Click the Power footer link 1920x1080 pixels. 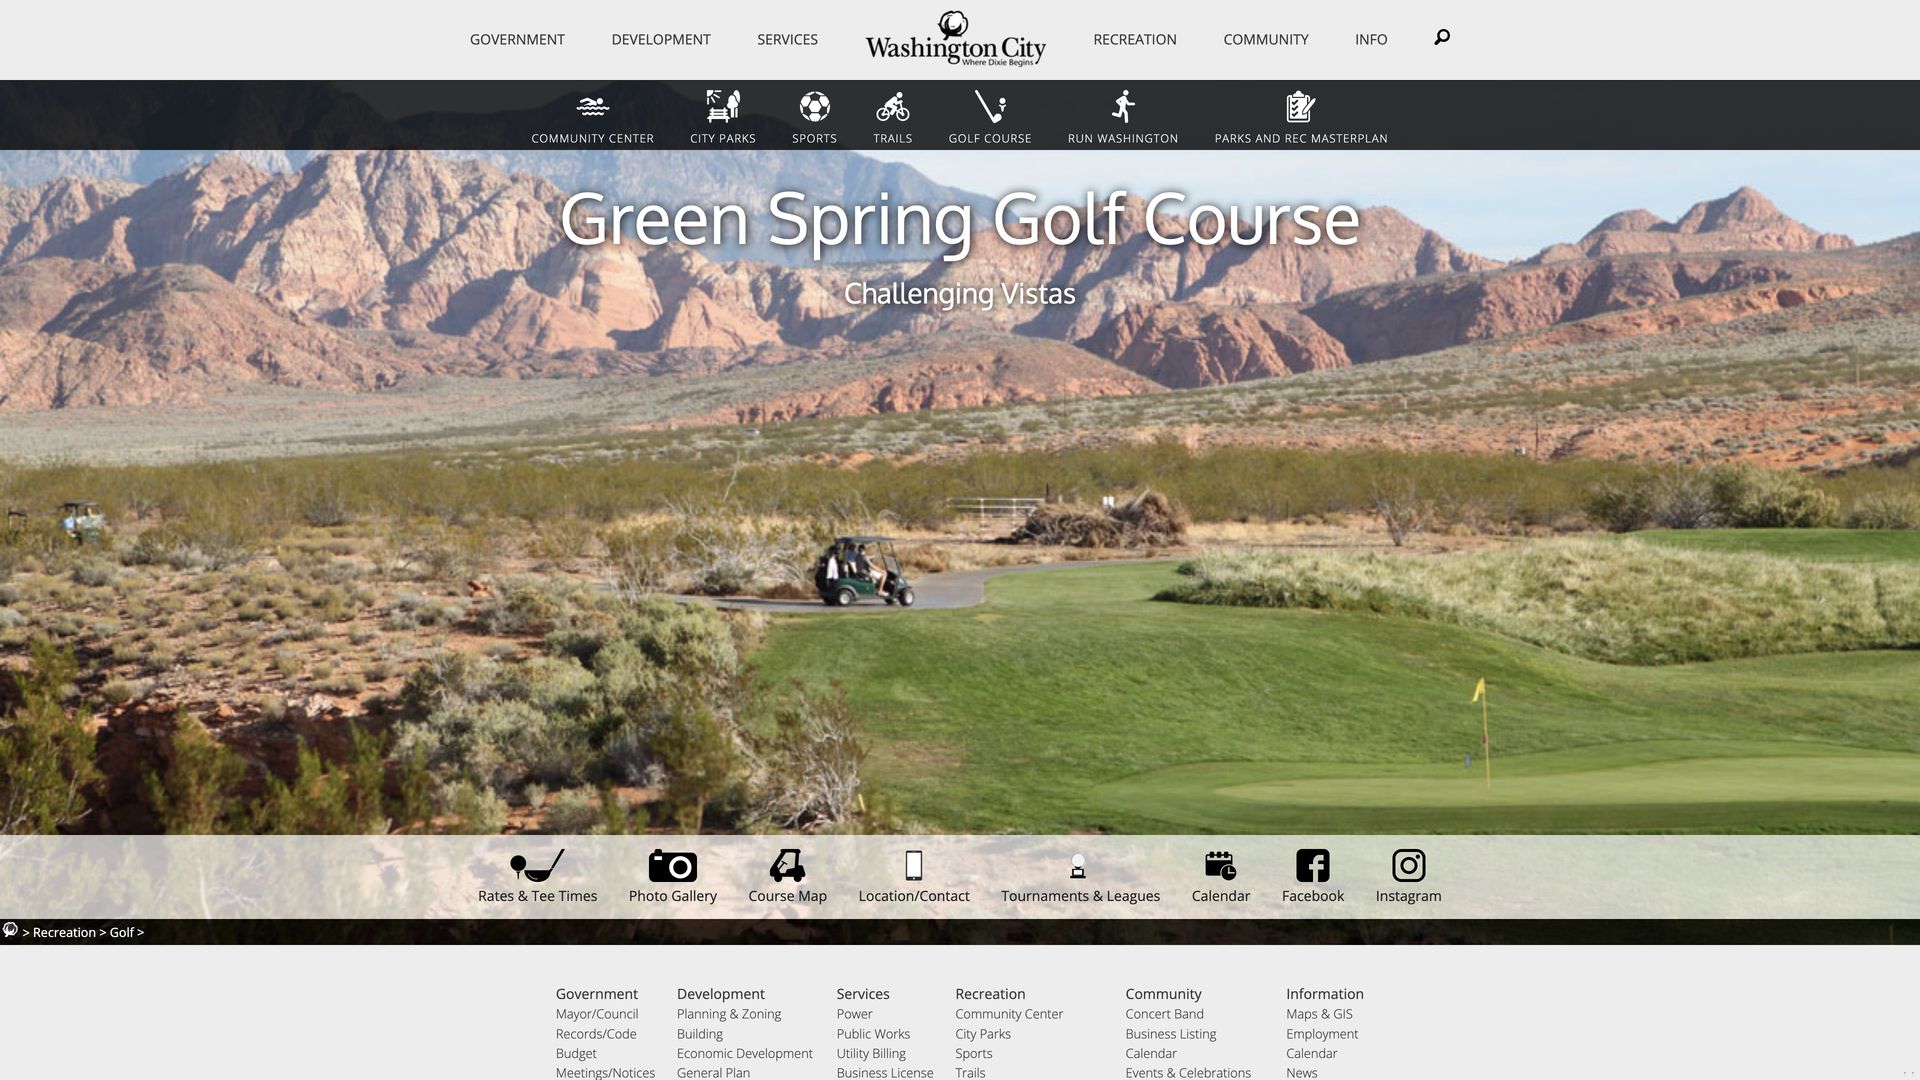point(854,1014)
